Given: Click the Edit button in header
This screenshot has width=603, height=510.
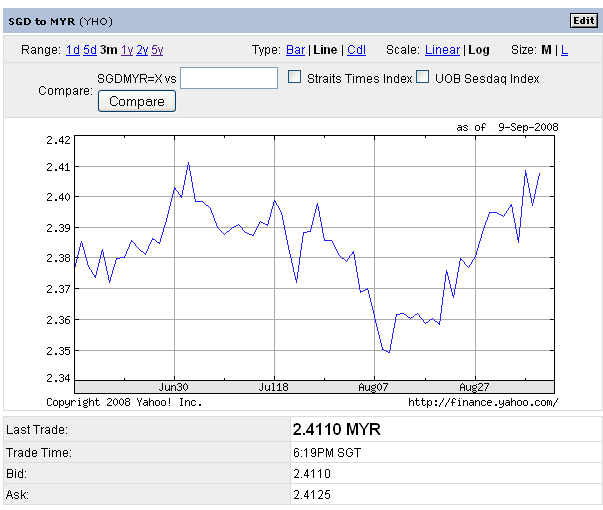Looking at the screenshot, I should [x=583, y=21].
